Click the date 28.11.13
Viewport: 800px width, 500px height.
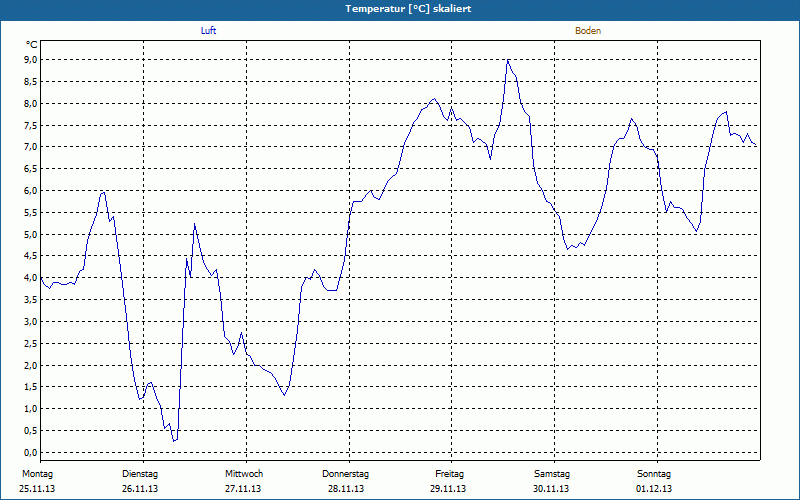[346, 489]
